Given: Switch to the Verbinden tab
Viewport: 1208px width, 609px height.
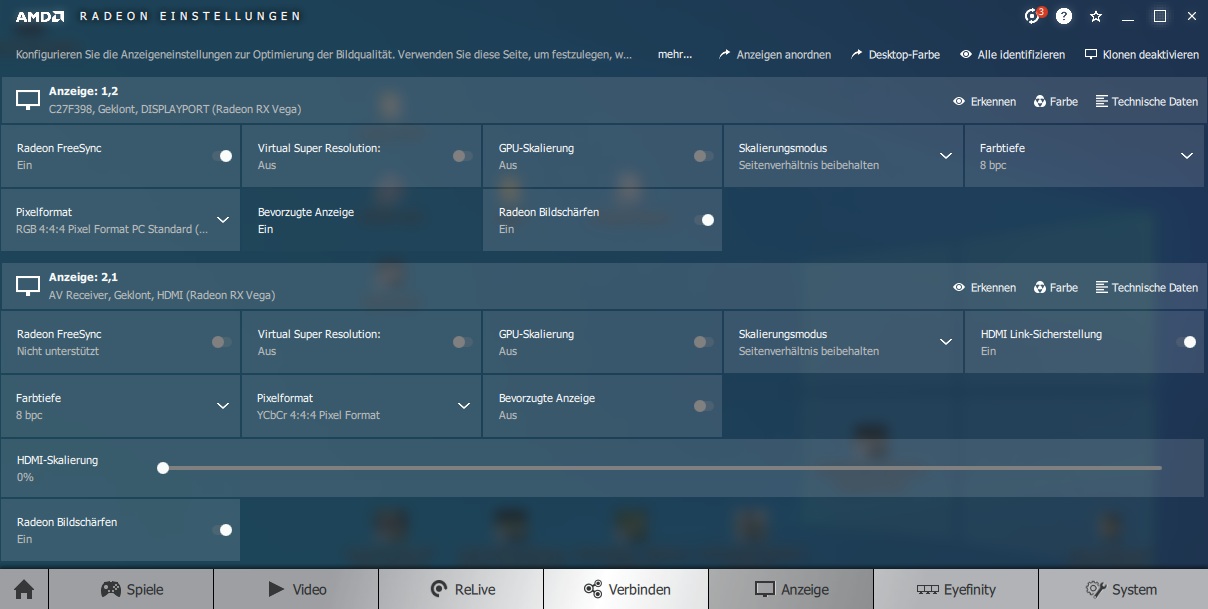Looking at the screenshot, I should (626, 589).
